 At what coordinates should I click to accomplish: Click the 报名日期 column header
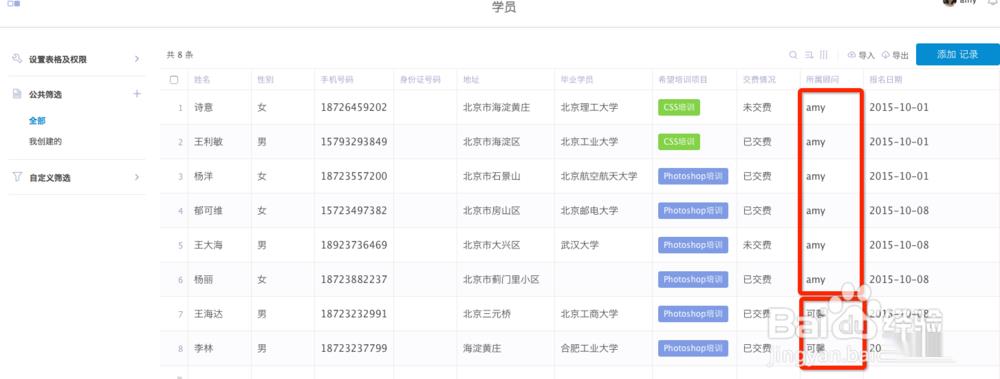click(x=886, y=80)
